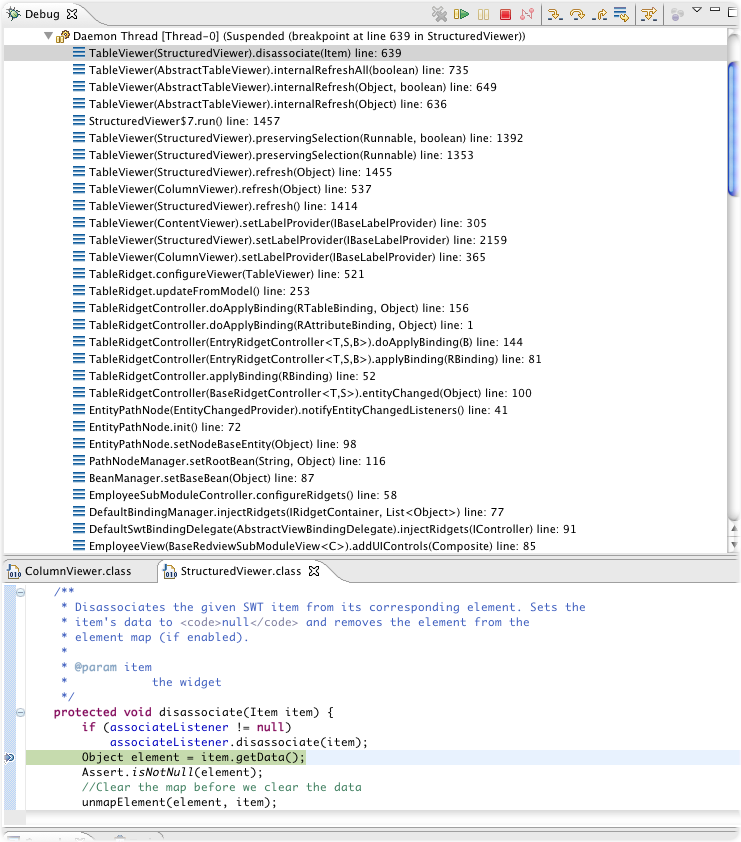Open the Debug view menu triangle
Viewport: 741px width, 842px height.
tap(697, 10)
